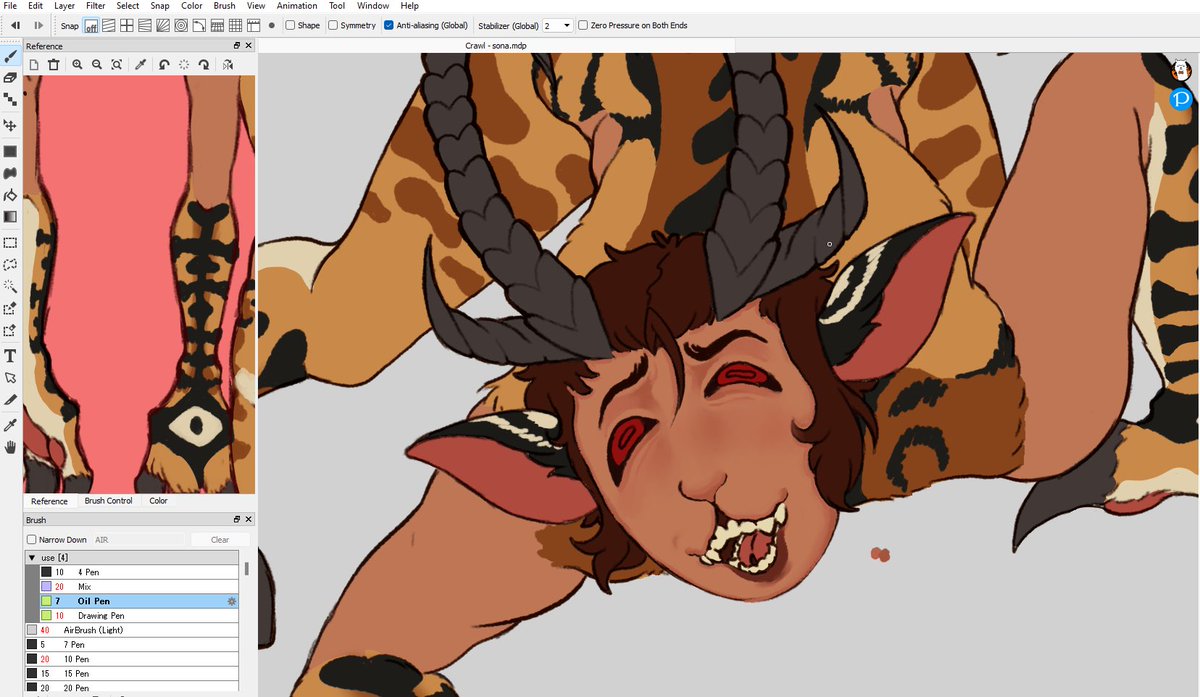Screen dimensions: 1200x697
Task: Rotate reference image right
Action: click(204, 64)
